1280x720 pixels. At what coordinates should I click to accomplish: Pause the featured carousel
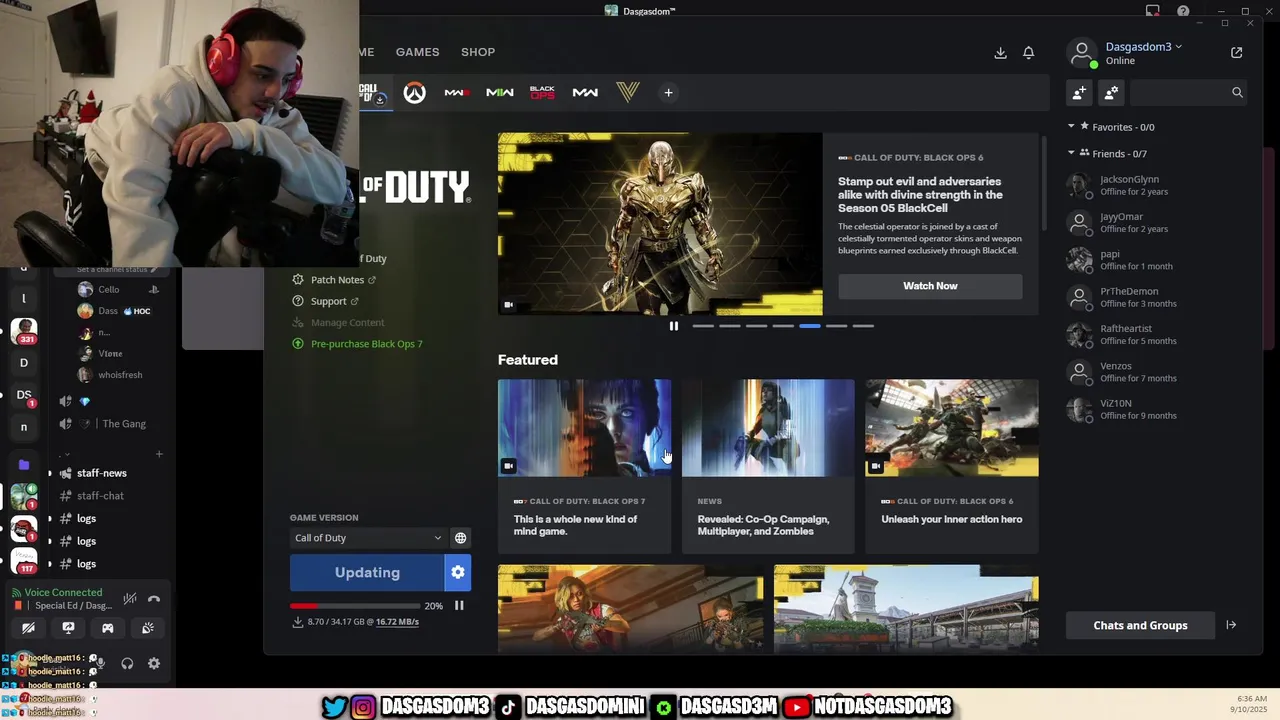click(x=673, y=326)
